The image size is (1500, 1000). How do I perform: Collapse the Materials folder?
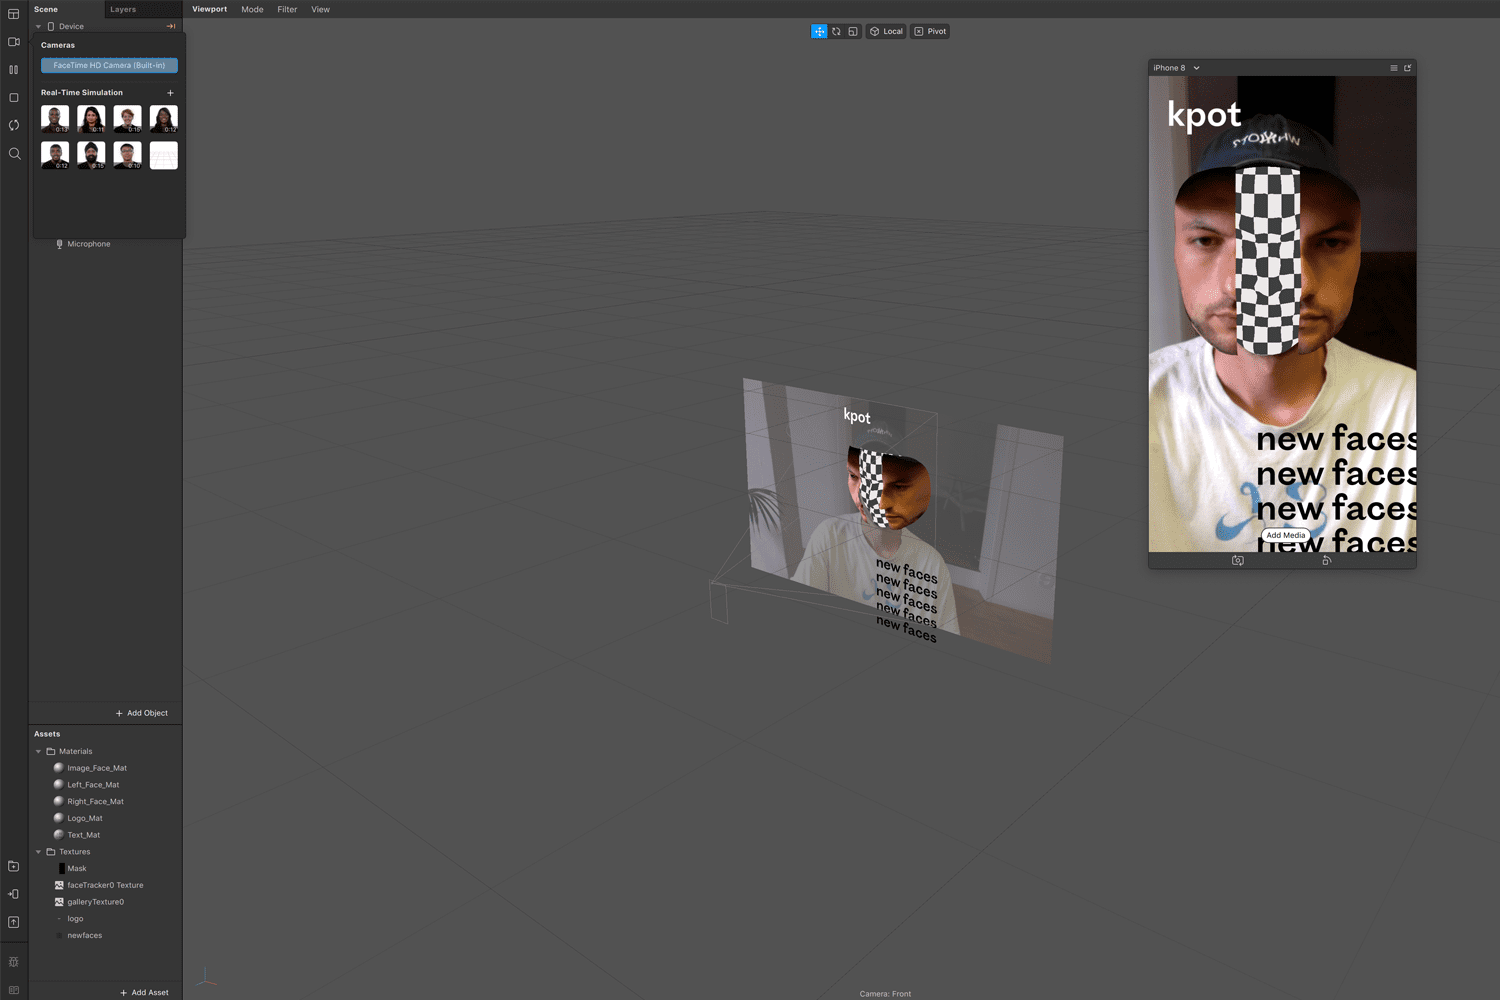[39, 752]
